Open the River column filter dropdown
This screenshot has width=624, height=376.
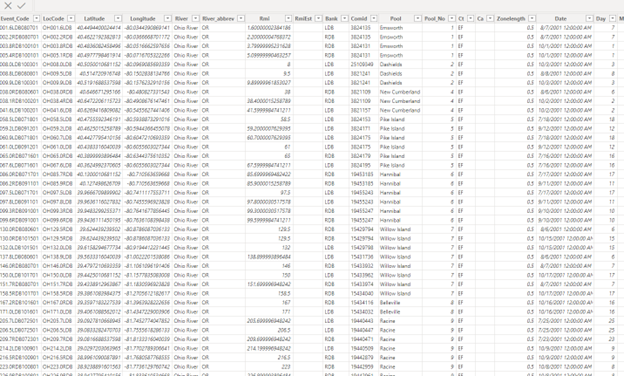pyautogui.click(x=195, y=18)
